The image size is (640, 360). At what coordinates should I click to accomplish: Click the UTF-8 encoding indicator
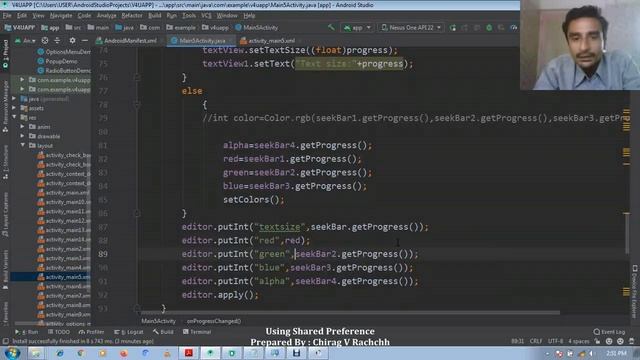(x=556, y=341)
